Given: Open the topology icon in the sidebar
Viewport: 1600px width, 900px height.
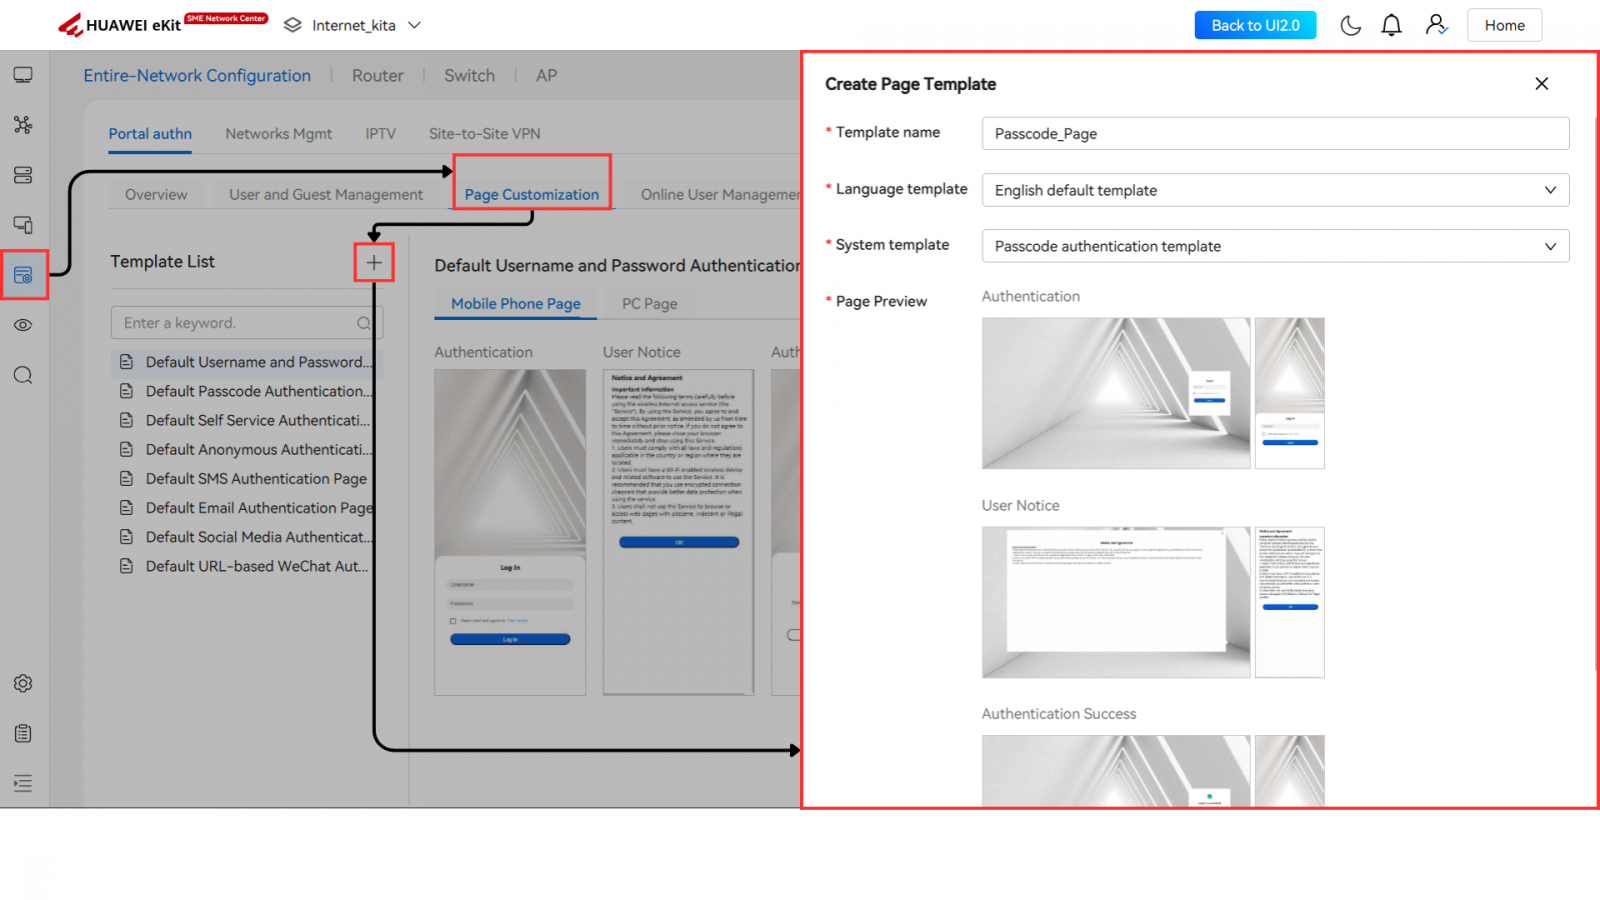Looking at the screenshot, I should (23, 125).
